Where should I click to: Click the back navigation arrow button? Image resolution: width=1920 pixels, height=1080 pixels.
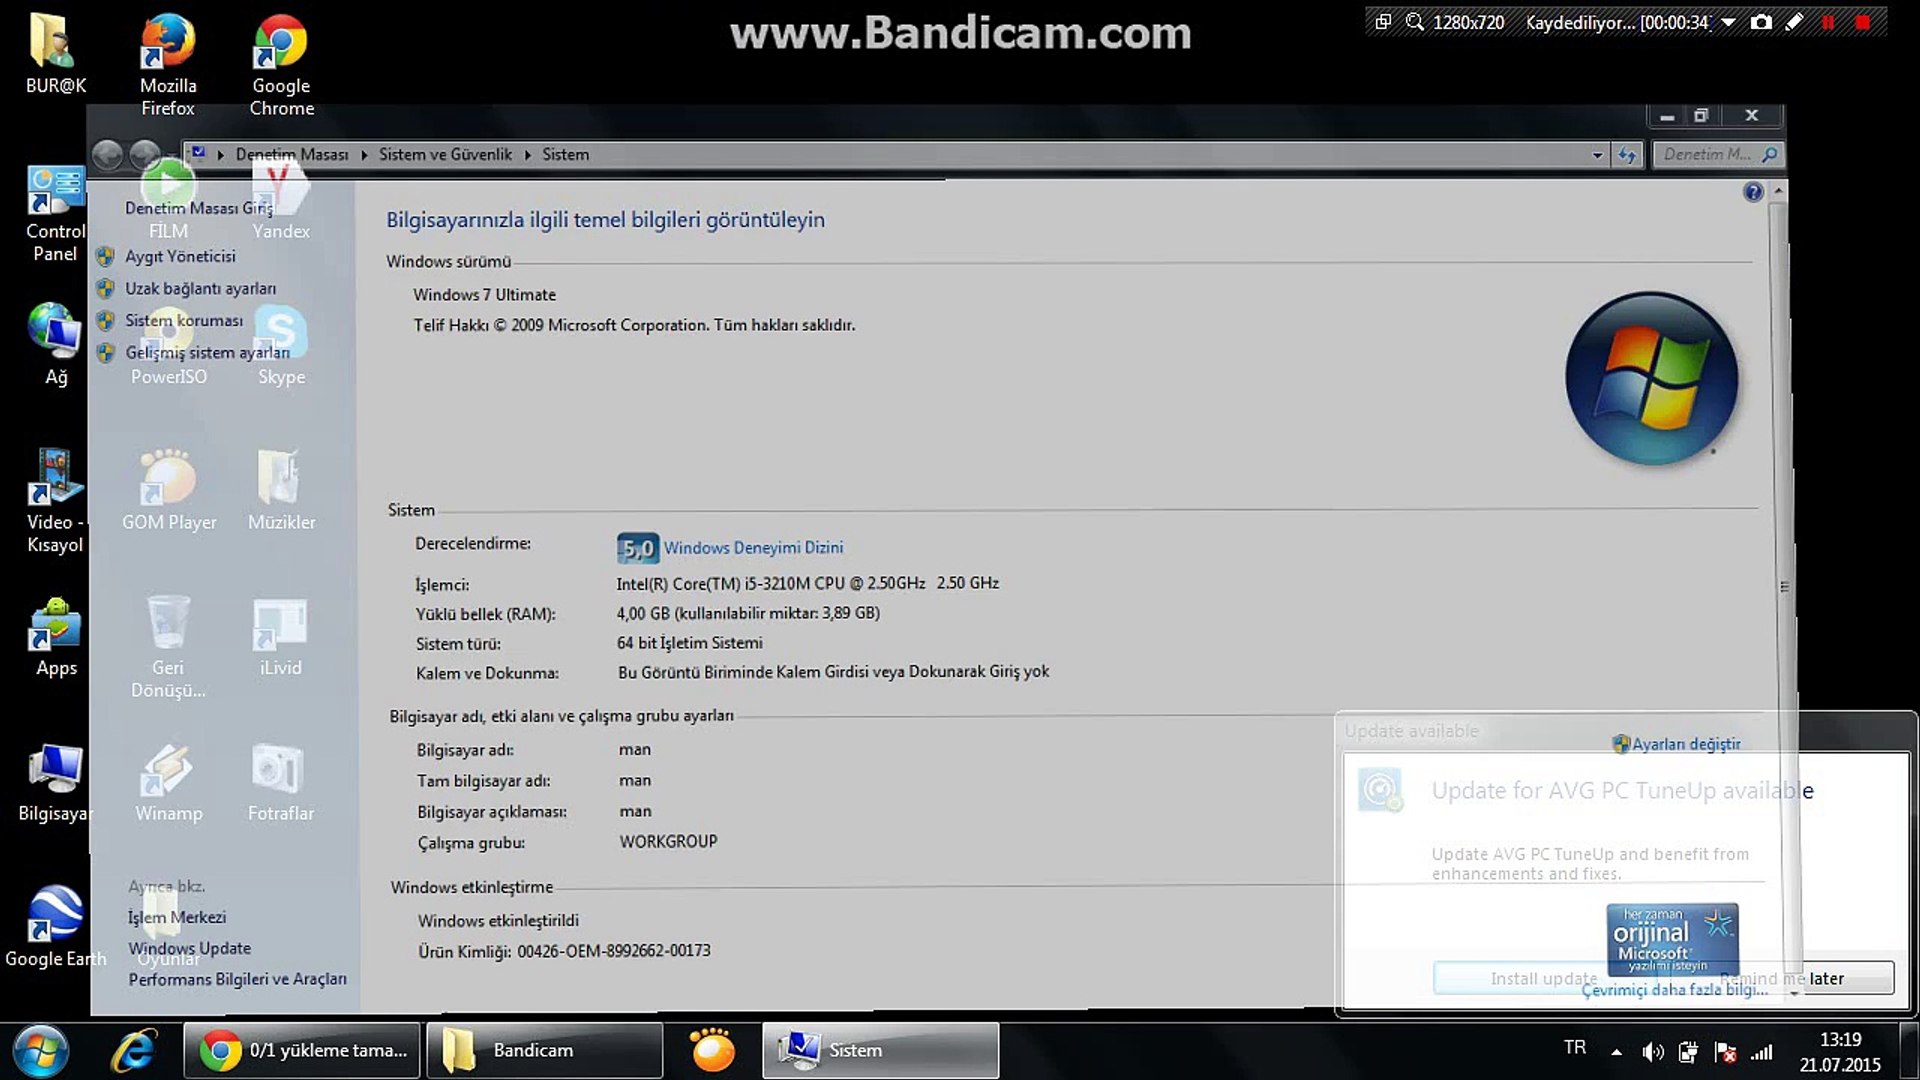tap(108, 155)
